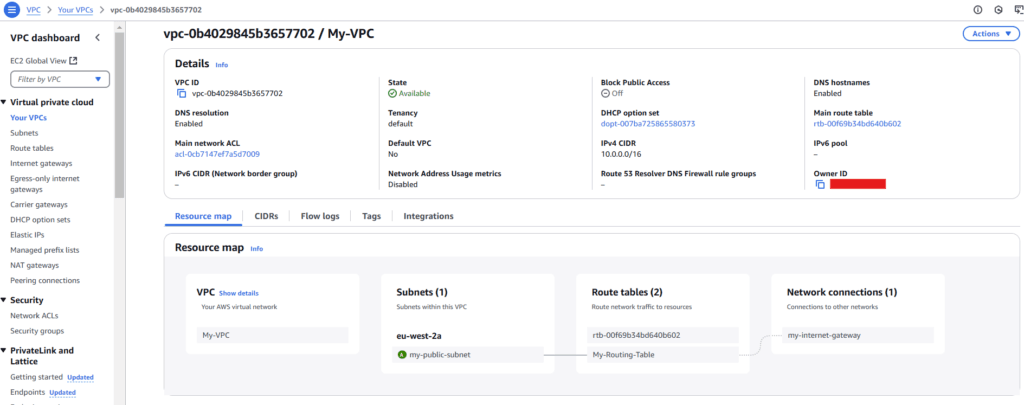Click the eu-west-2a availability zone label

(x=420, y=335)
